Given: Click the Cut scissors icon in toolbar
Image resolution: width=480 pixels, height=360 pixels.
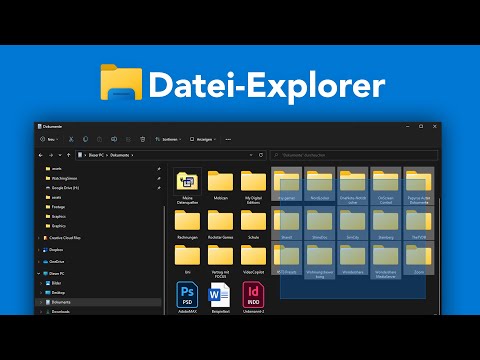Looking at the screenshot, I should 71,139.
